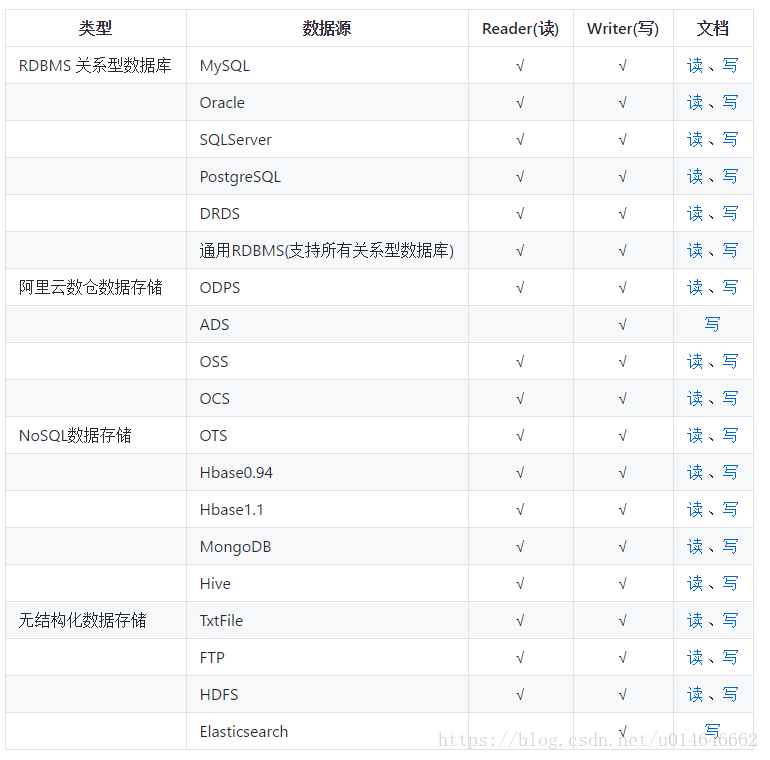Open the OTS read (读) doc link

coord(694,435)
